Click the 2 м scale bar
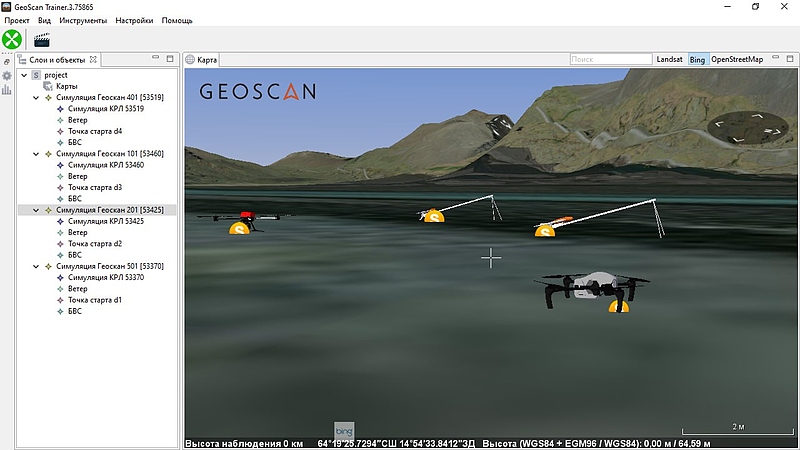Viewport: 800px width, 450px height. pos(738,429)
